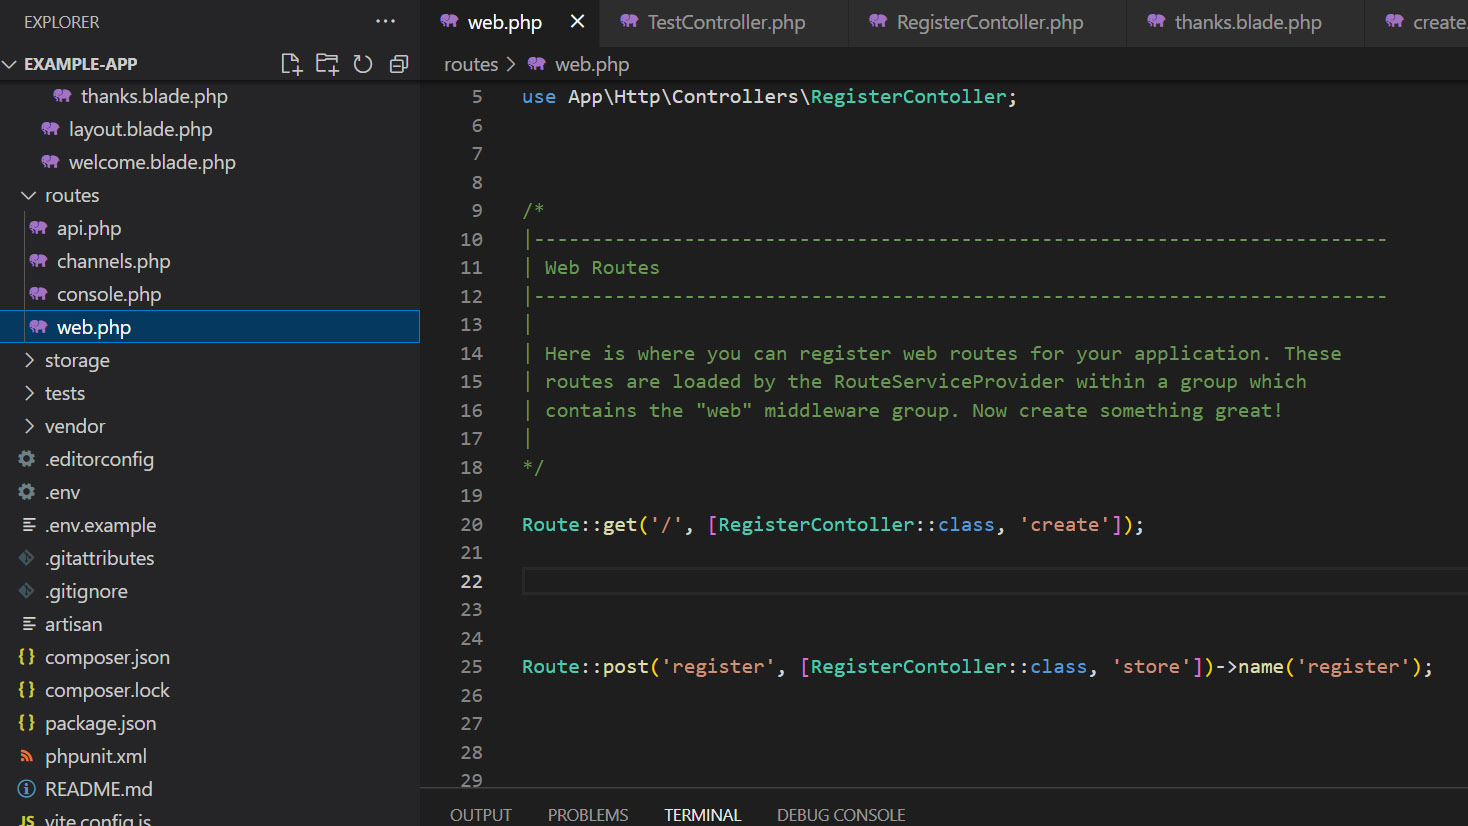Click the PHP icon beside channels.php
Screen dimensions: 1468x826
pos(38,261)
